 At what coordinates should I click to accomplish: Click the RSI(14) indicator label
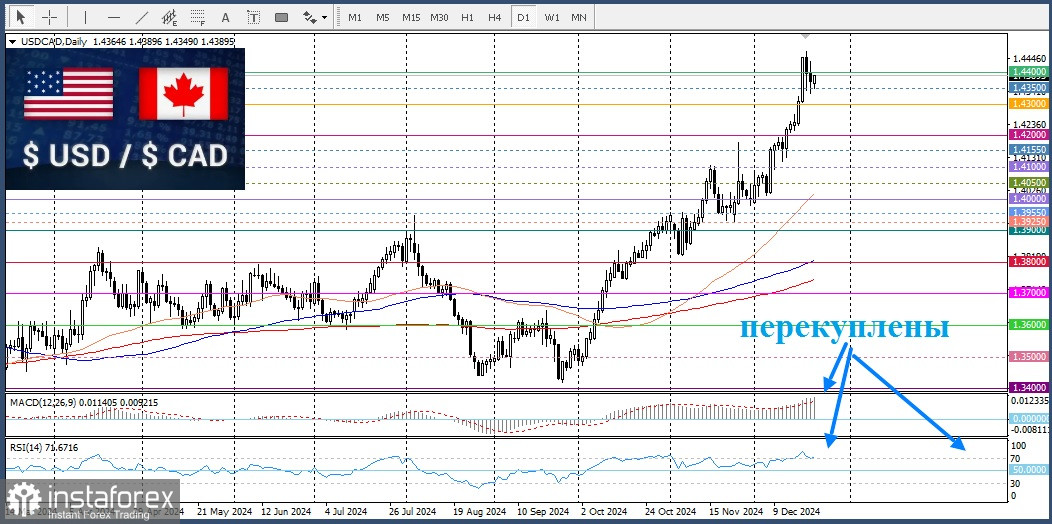pyautogui.click(x=44, y=447)
